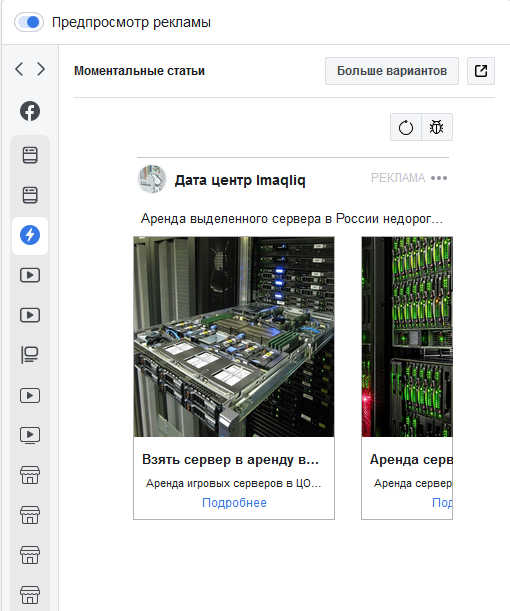Click the refresh preview icon
The image size is (510, 611).
pyautogui.click(x=406, y=127)
